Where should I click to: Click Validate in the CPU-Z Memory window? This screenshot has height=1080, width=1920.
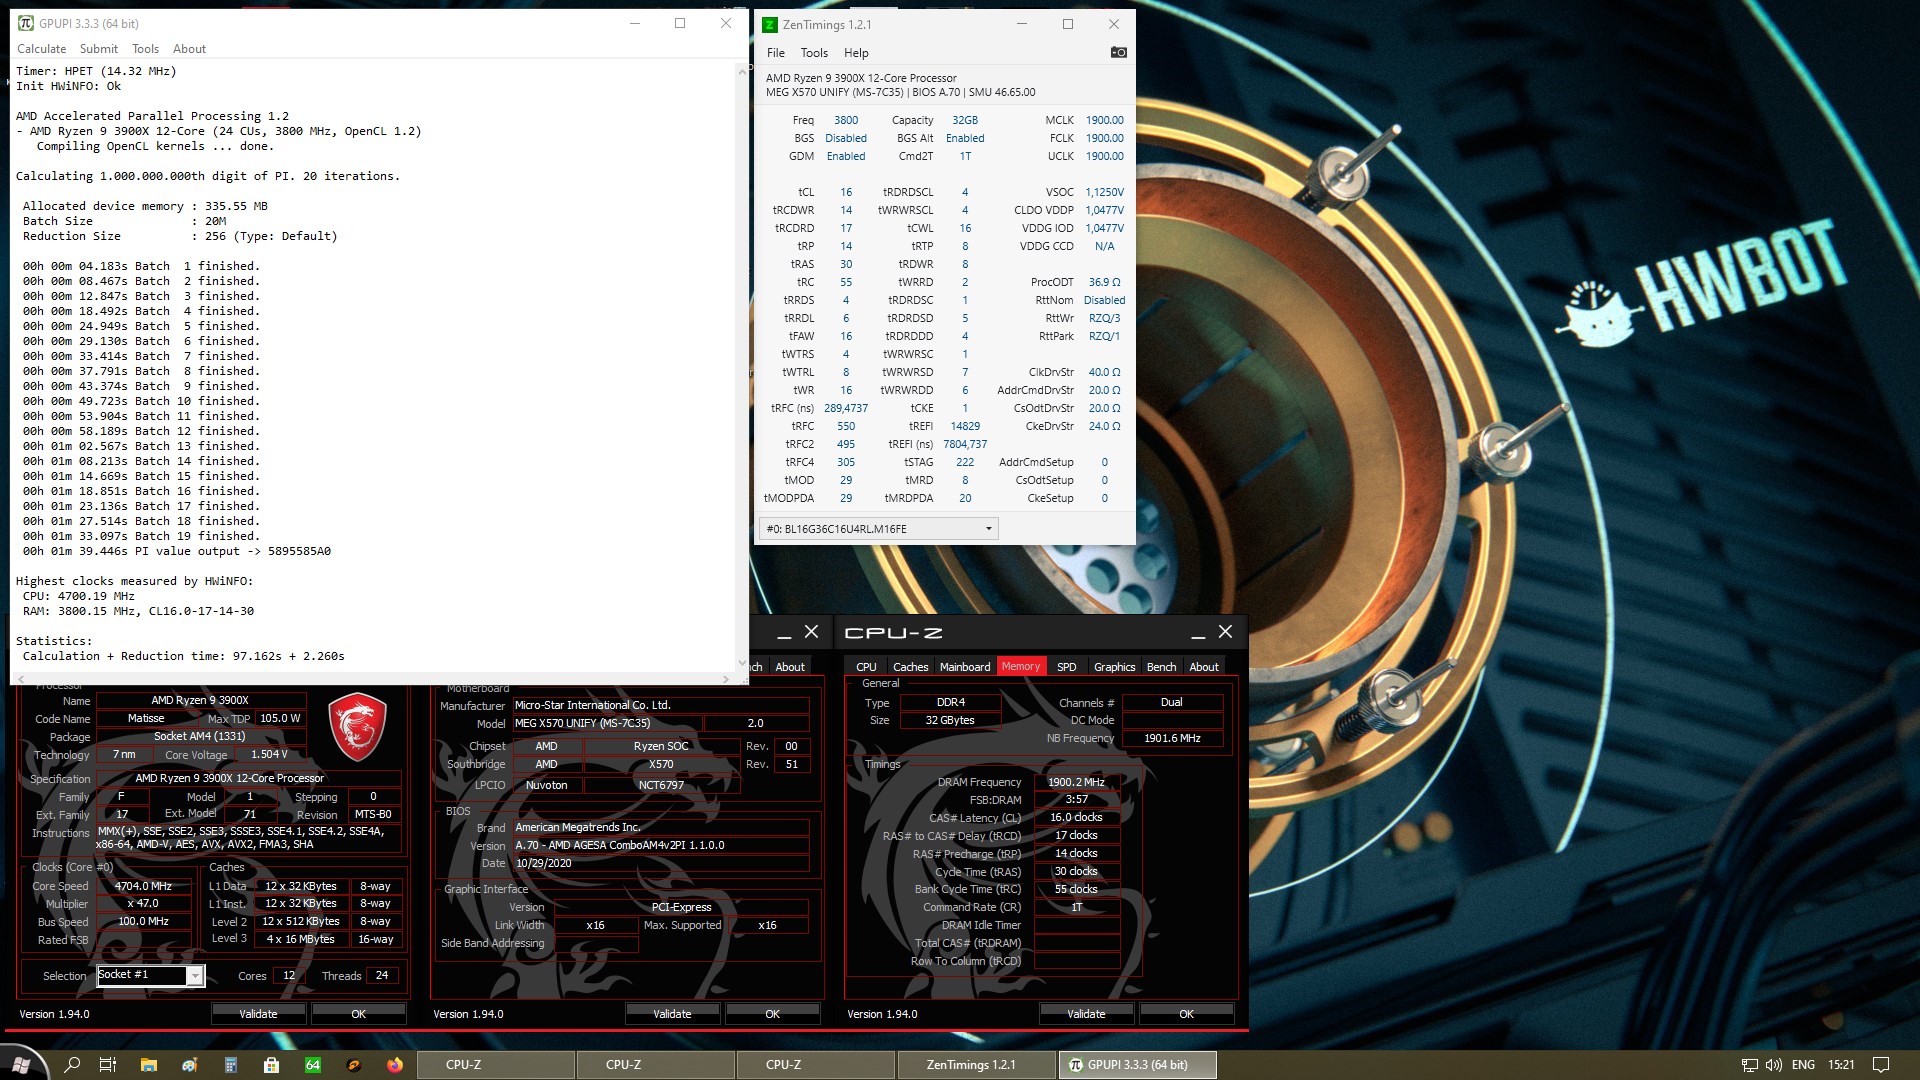pyautogui.click(x=1086, y=1014)
